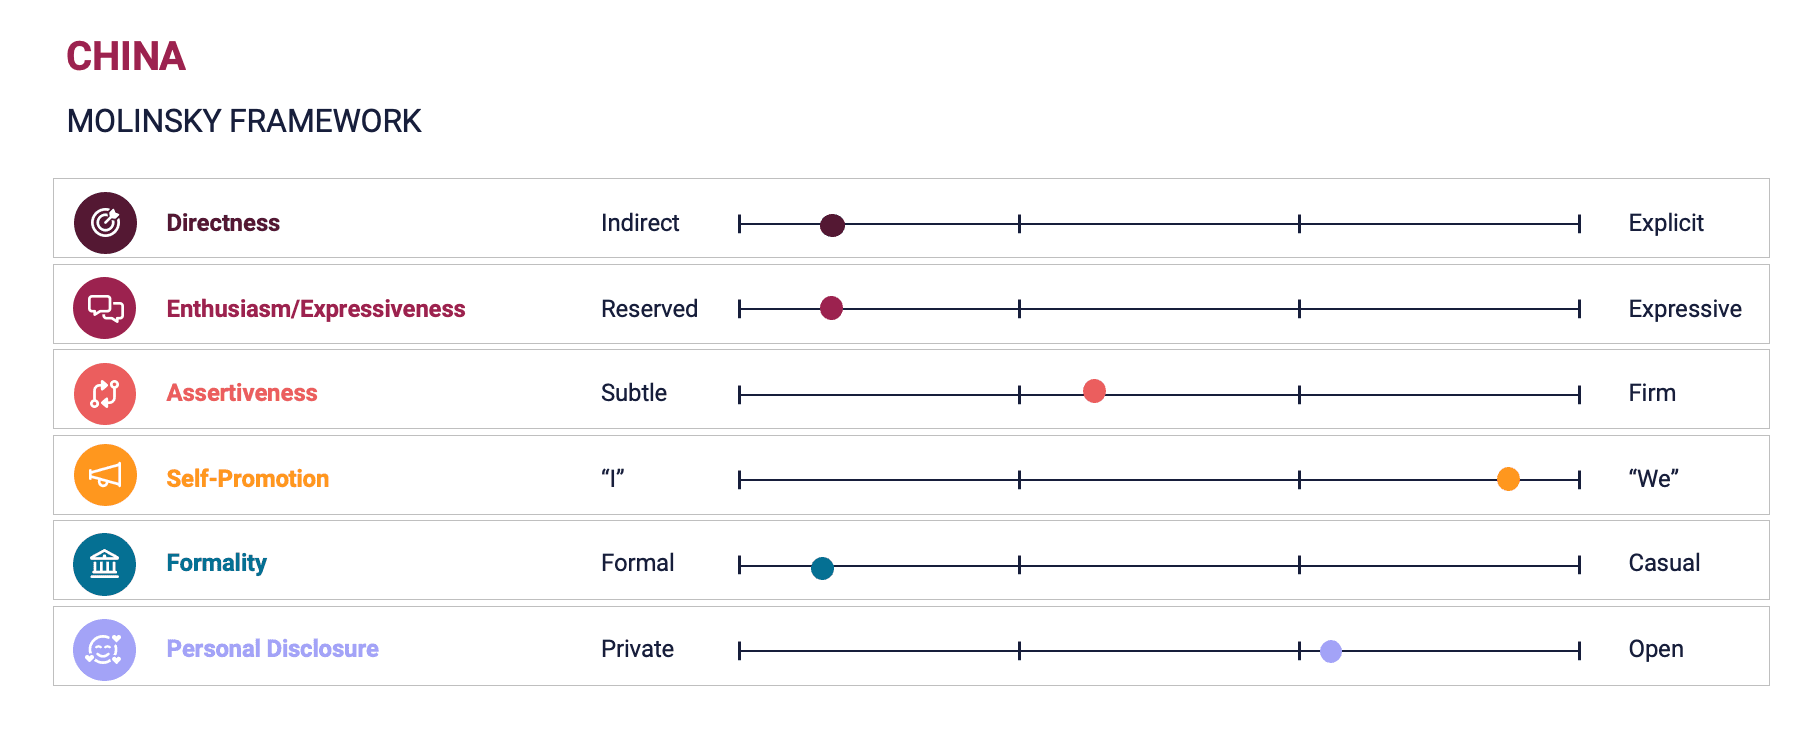Viewport: 1814px width, 744px height.
Task: Click the orange Self-Promotion marker
Action: coord(1508,479)
